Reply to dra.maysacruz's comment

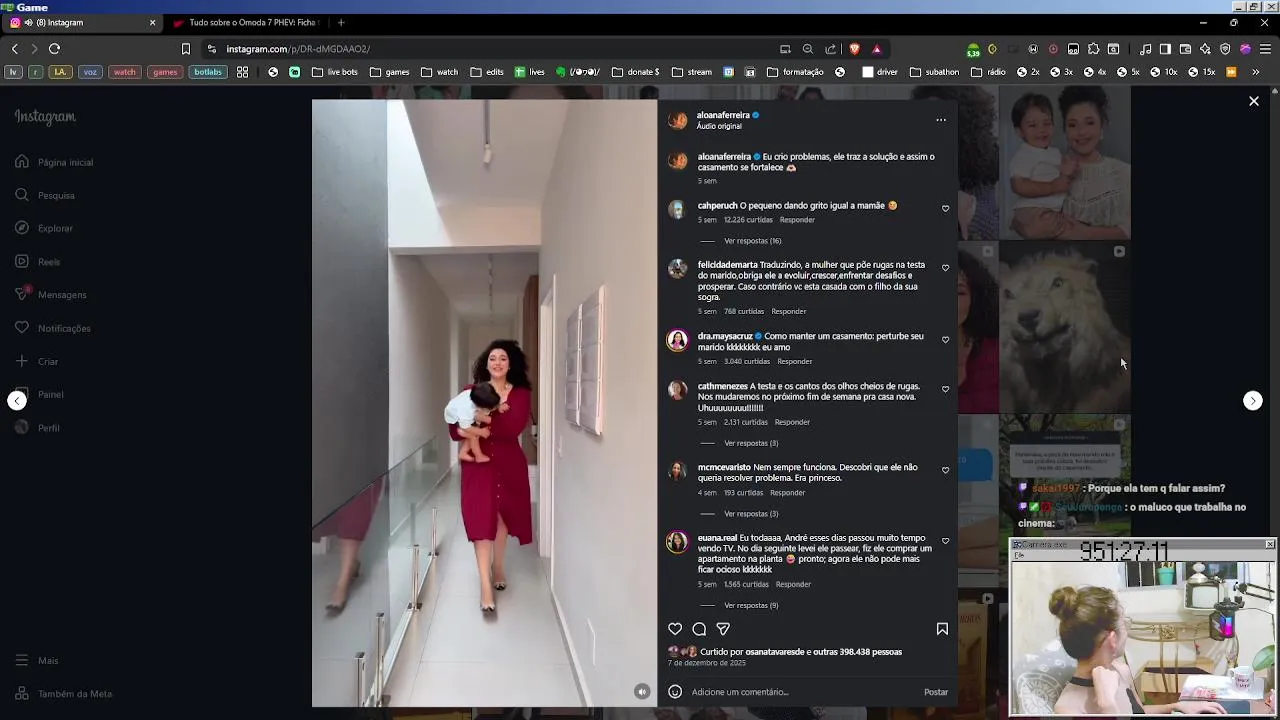pyautogui.click(x=795, y=362)
